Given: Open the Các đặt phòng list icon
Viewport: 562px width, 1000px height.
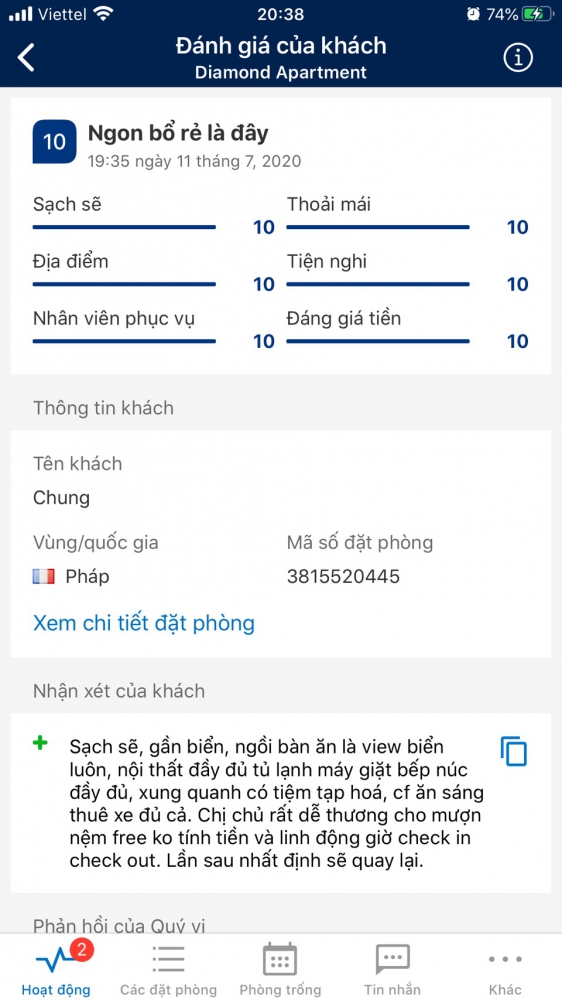Looking at the screenshot, I should tap(168, 959).
